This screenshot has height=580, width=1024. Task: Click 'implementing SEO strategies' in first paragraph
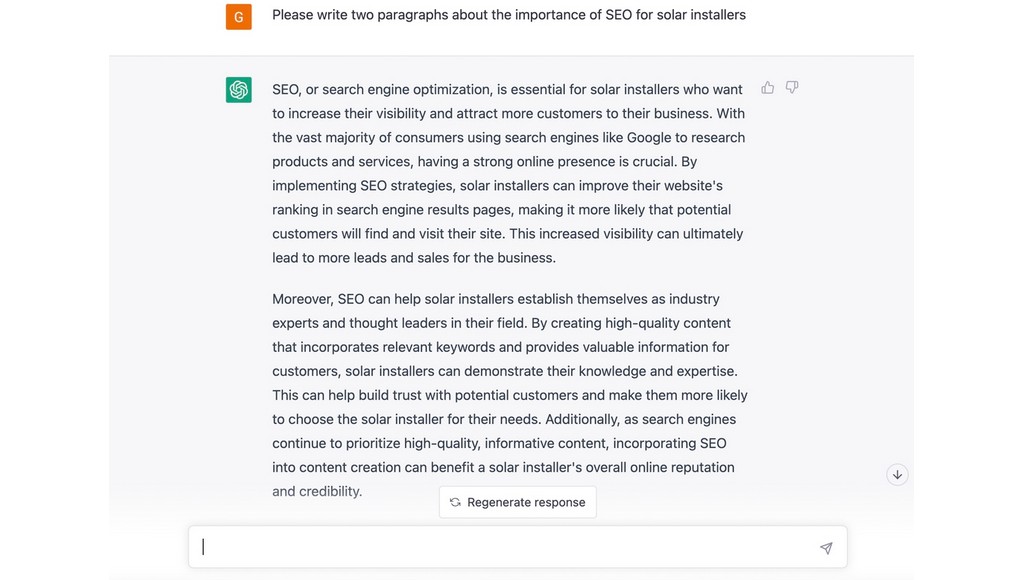coord(362,185)
